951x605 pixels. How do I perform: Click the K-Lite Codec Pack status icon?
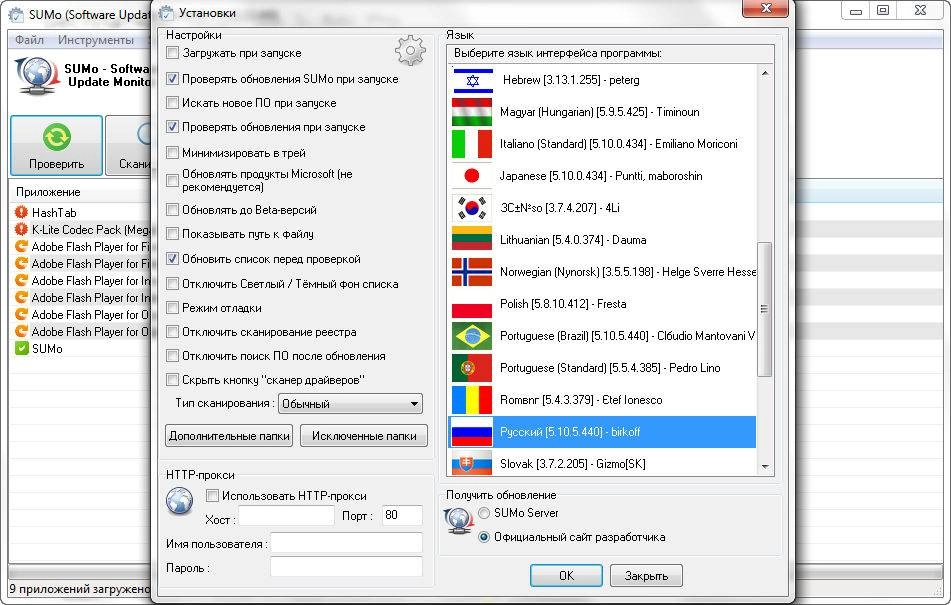[21, 229]
